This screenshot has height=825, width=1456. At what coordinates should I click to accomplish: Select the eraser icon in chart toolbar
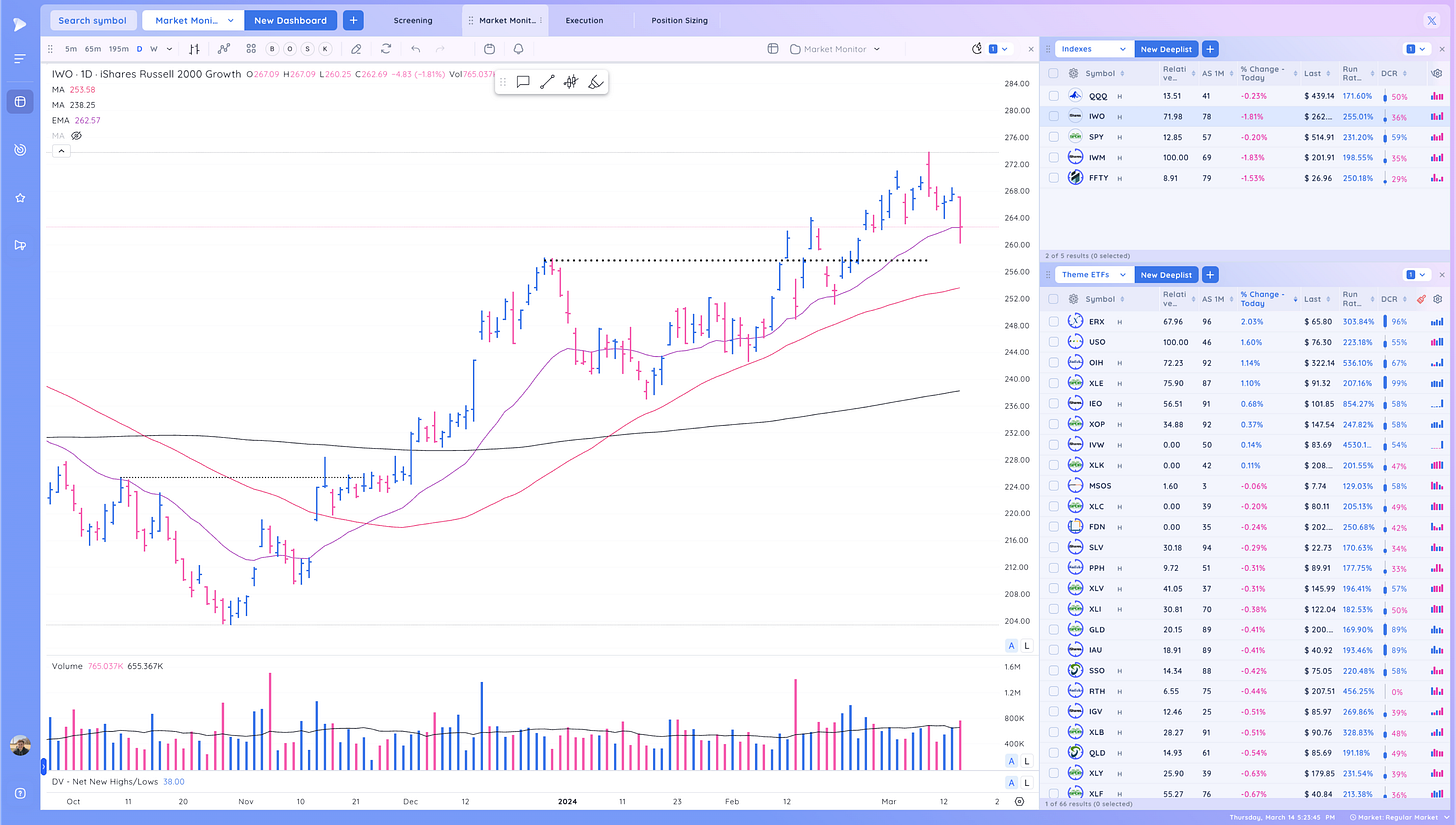[356, 49]
